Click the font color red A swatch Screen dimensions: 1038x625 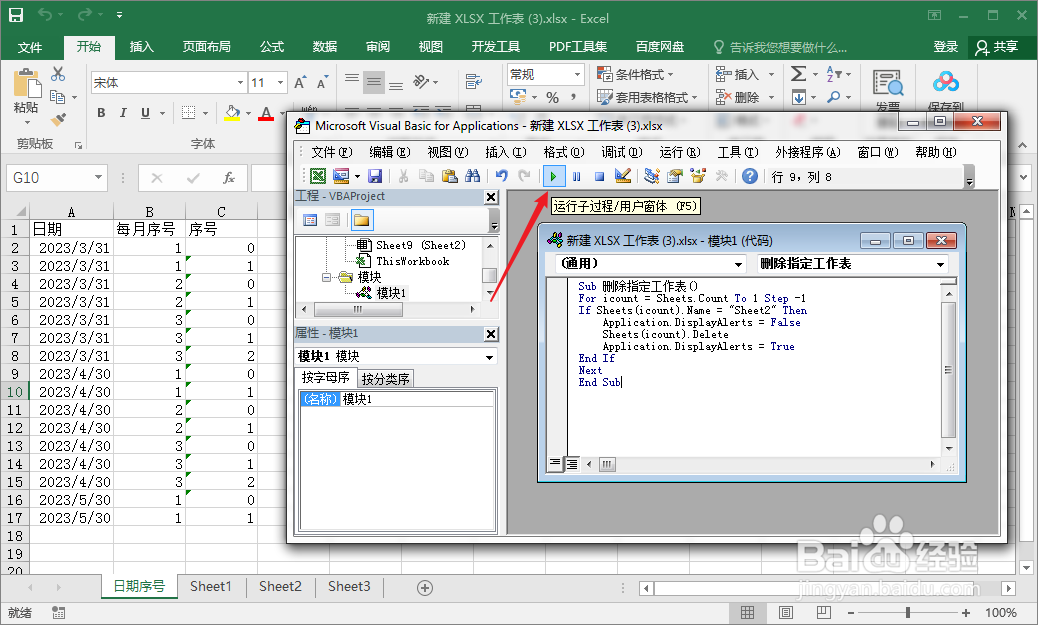point(266,113)
